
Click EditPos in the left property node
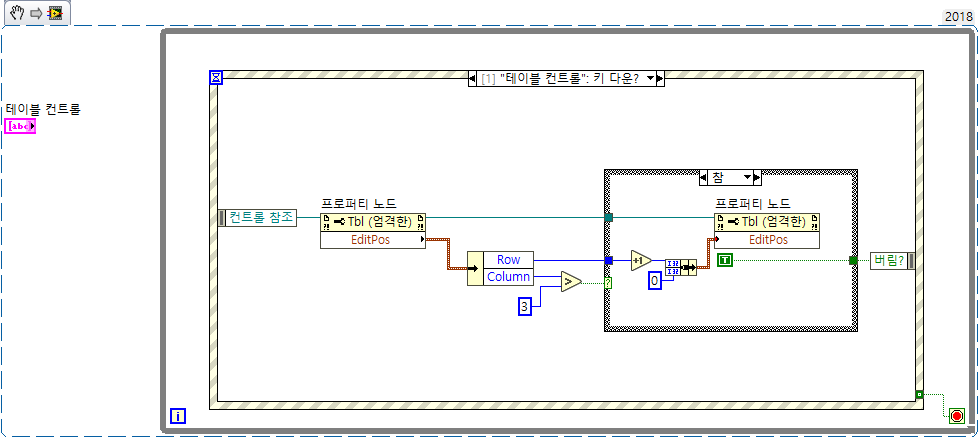373,240
